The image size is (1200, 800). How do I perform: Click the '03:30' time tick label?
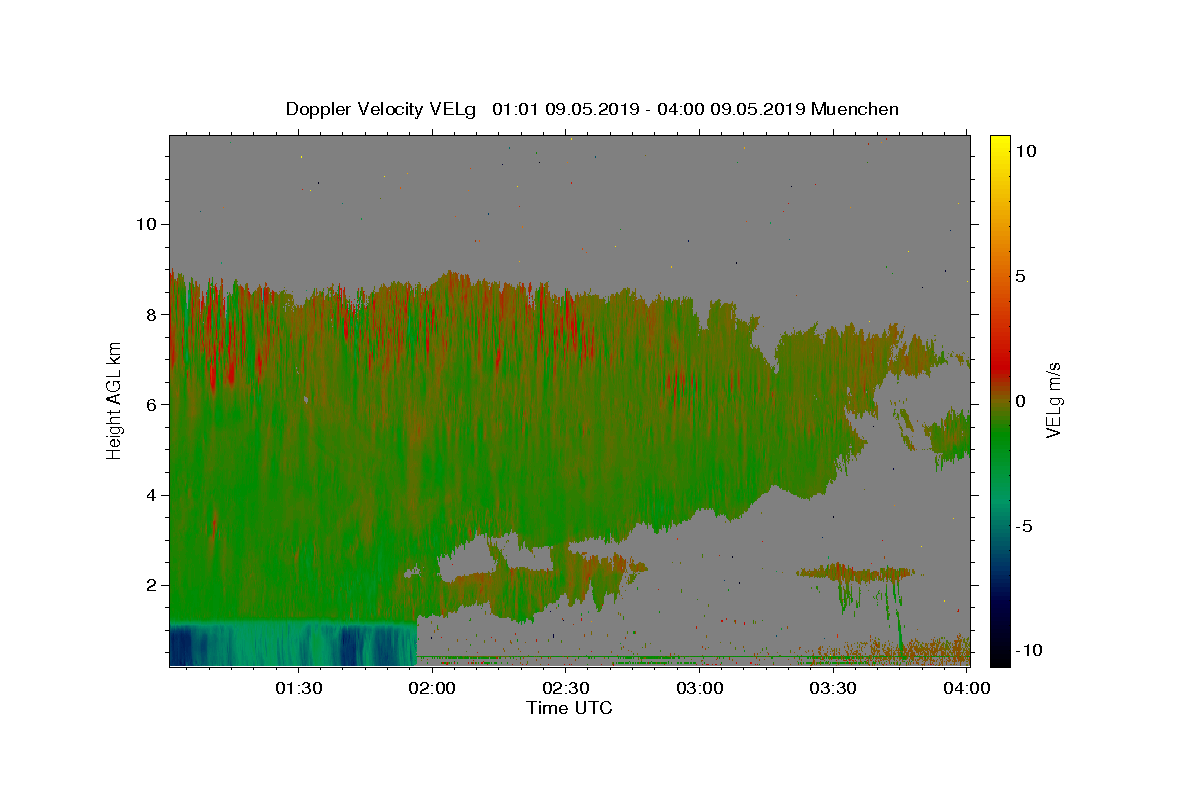coord(832,688)
